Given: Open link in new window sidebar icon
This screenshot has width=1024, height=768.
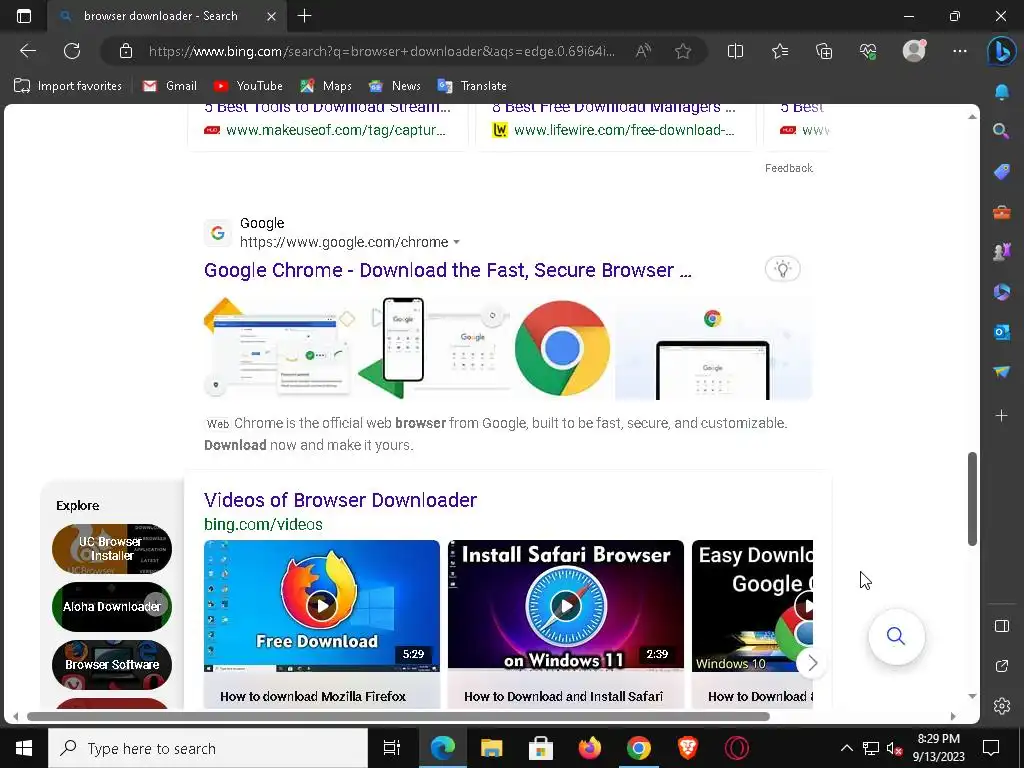Looking at the screenshot, I should pyautogui.click(x=1002, y=666).
